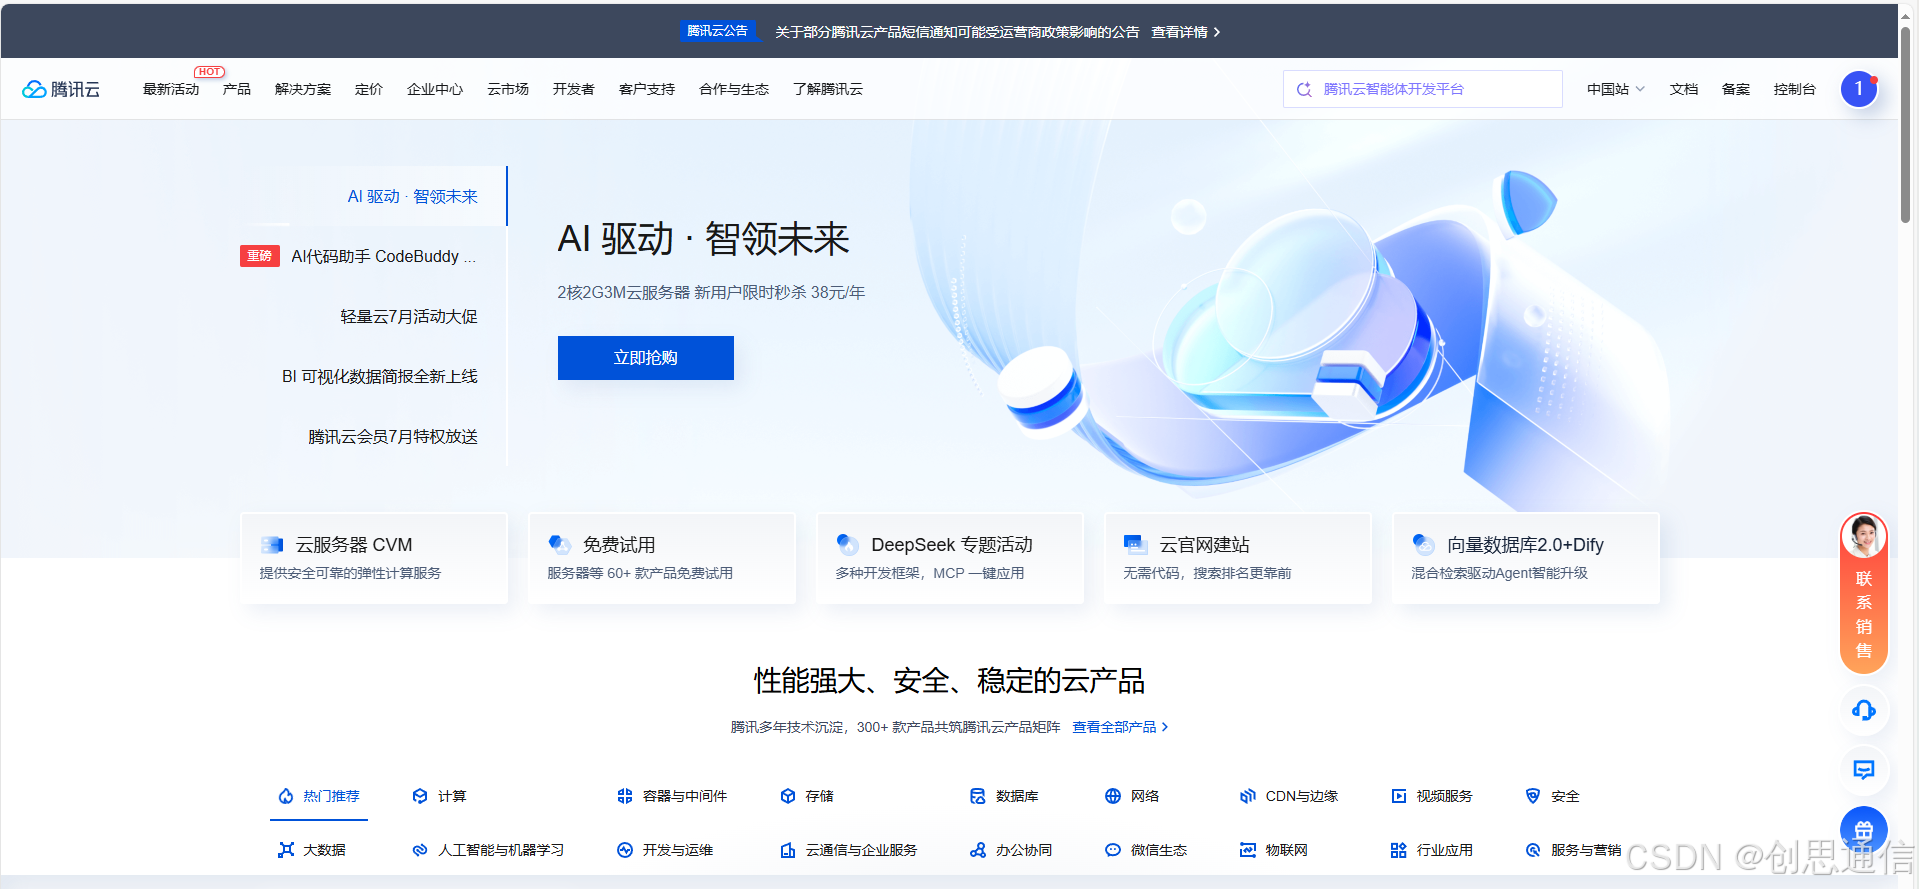The height and width of the screenshot is (889, 1919).
Task: Open the 企业中心 menu item
Action: [435, 89]
